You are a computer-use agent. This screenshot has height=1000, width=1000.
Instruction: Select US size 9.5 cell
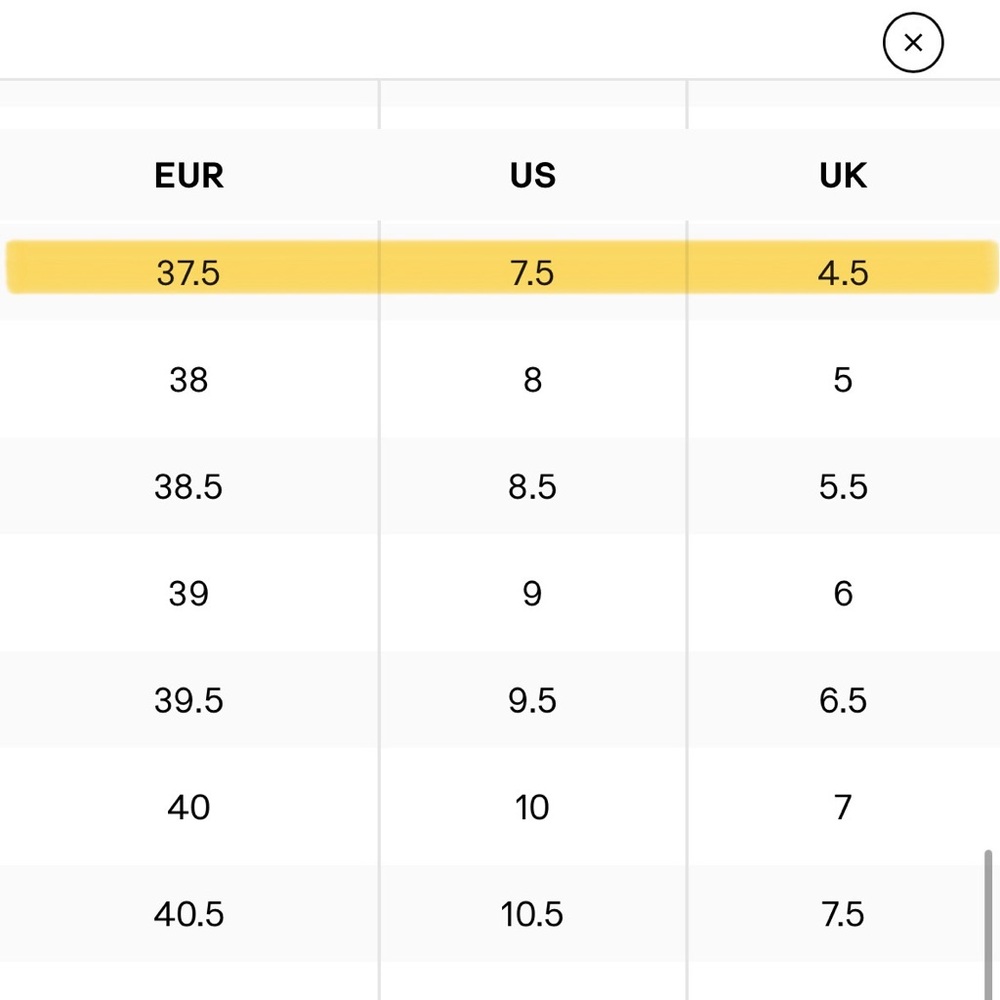tap(533, 700)
